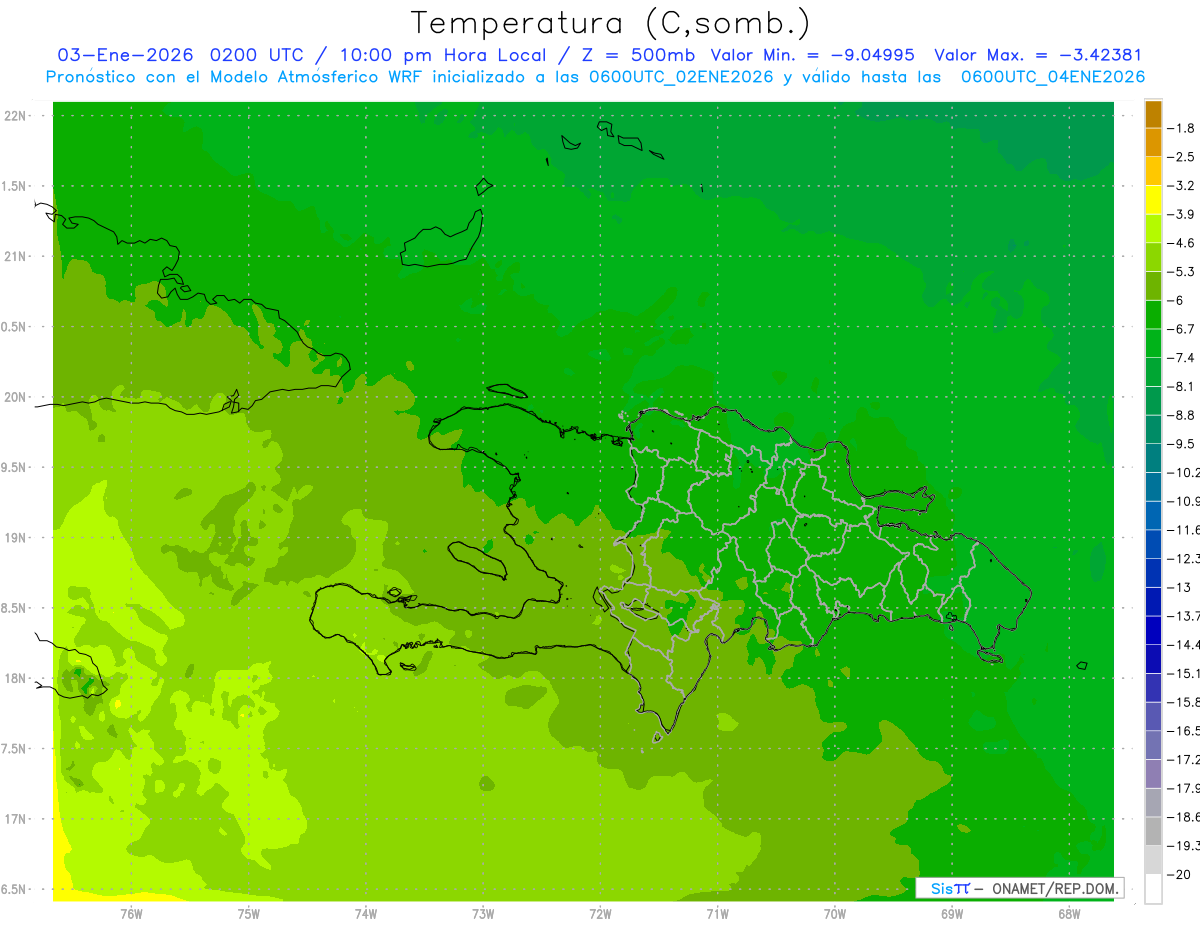
Task: Pick the orange swatch between -1.8 and -2.5
Action: (x=1153, y=142)
